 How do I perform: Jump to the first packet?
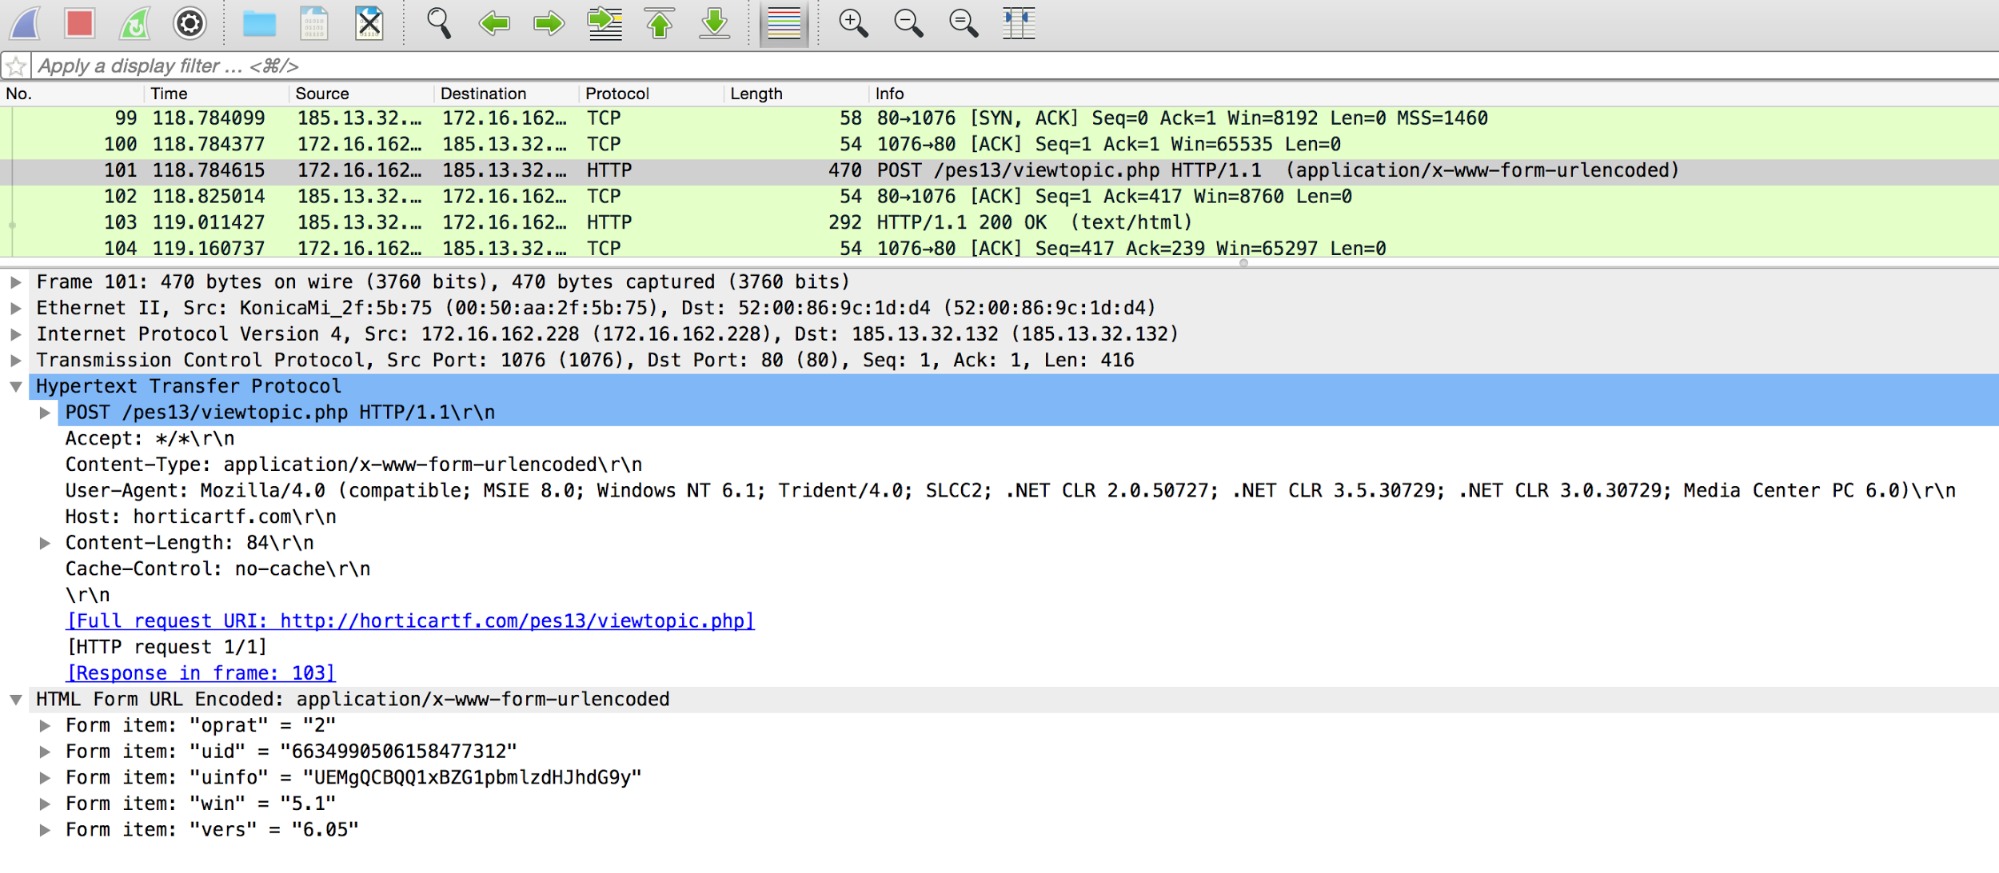tap(659, 22)
